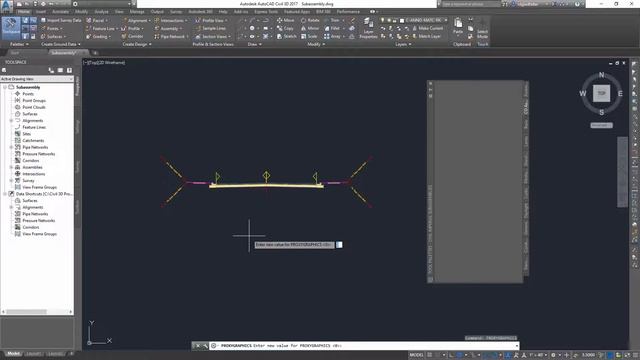Open the Profile View dropdown
Screen dimensions: 640x360
tap(211, 20)
